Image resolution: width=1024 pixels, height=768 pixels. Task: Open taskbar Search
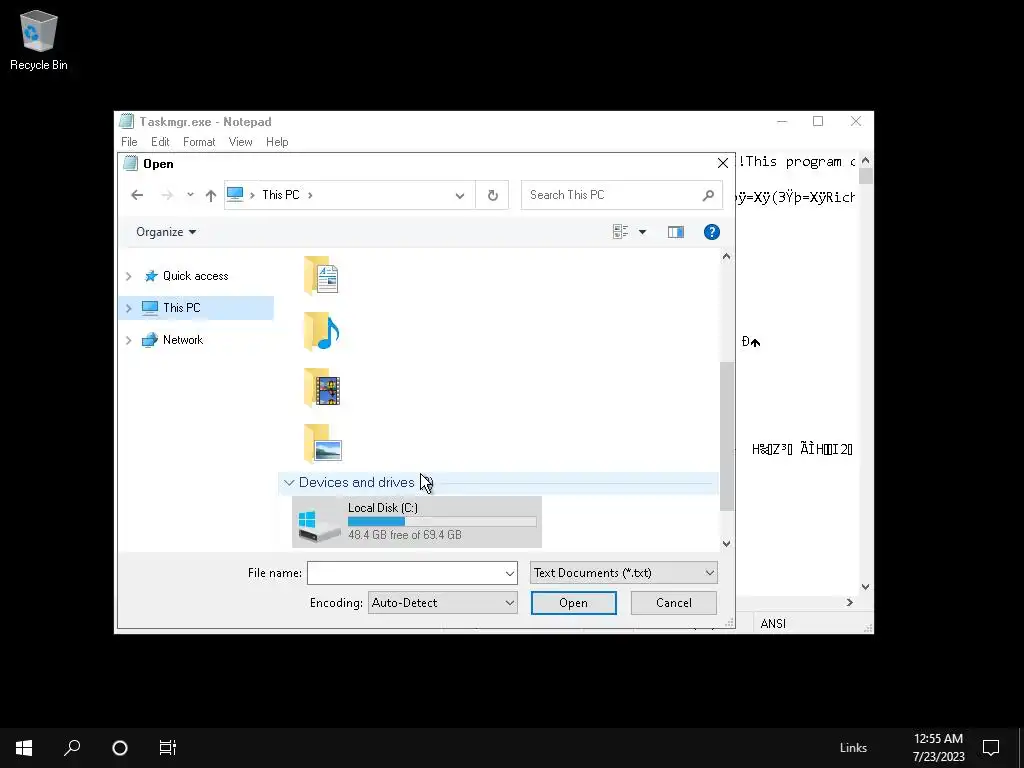tap(72, 748)
